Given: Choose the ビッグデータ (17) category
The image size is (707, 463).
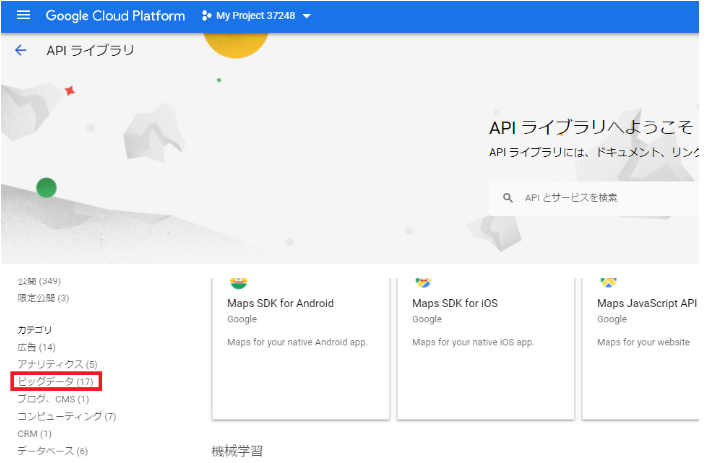Looking at the screenshot, I should pyautogui.click(x=56, y=381).
